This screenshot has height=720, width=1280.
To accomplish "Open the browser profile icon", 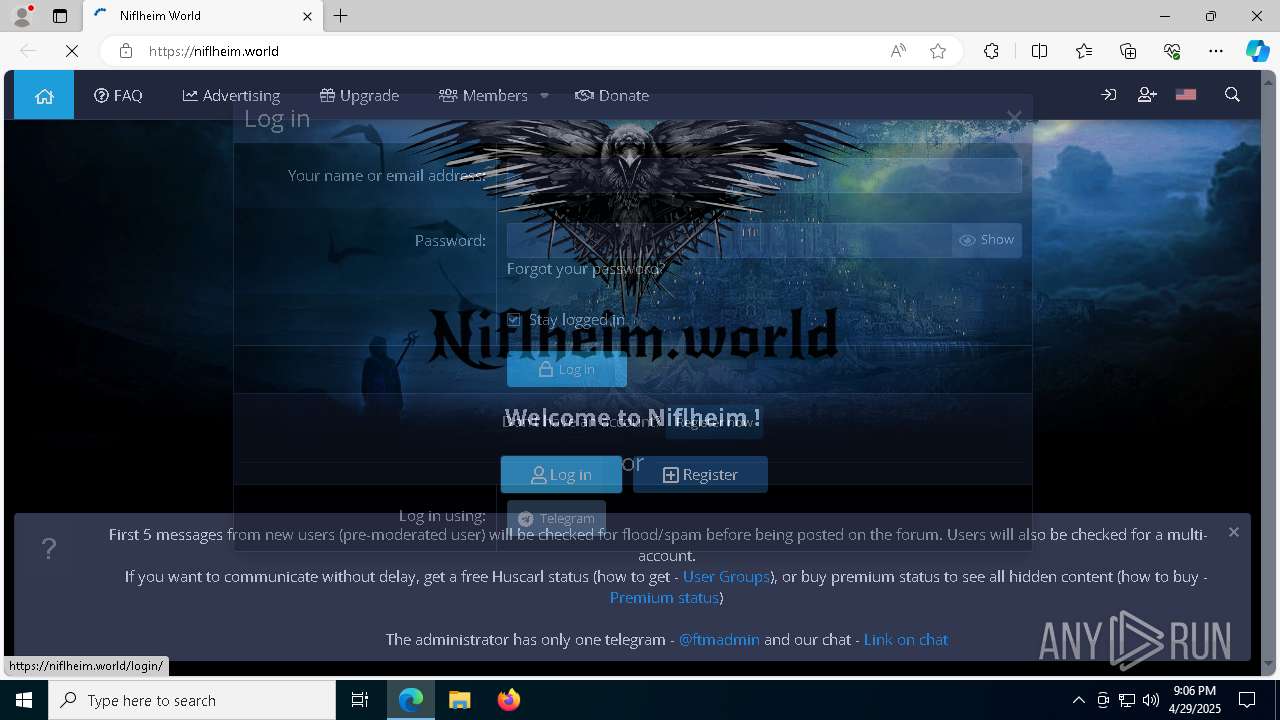I will (22, 16).
